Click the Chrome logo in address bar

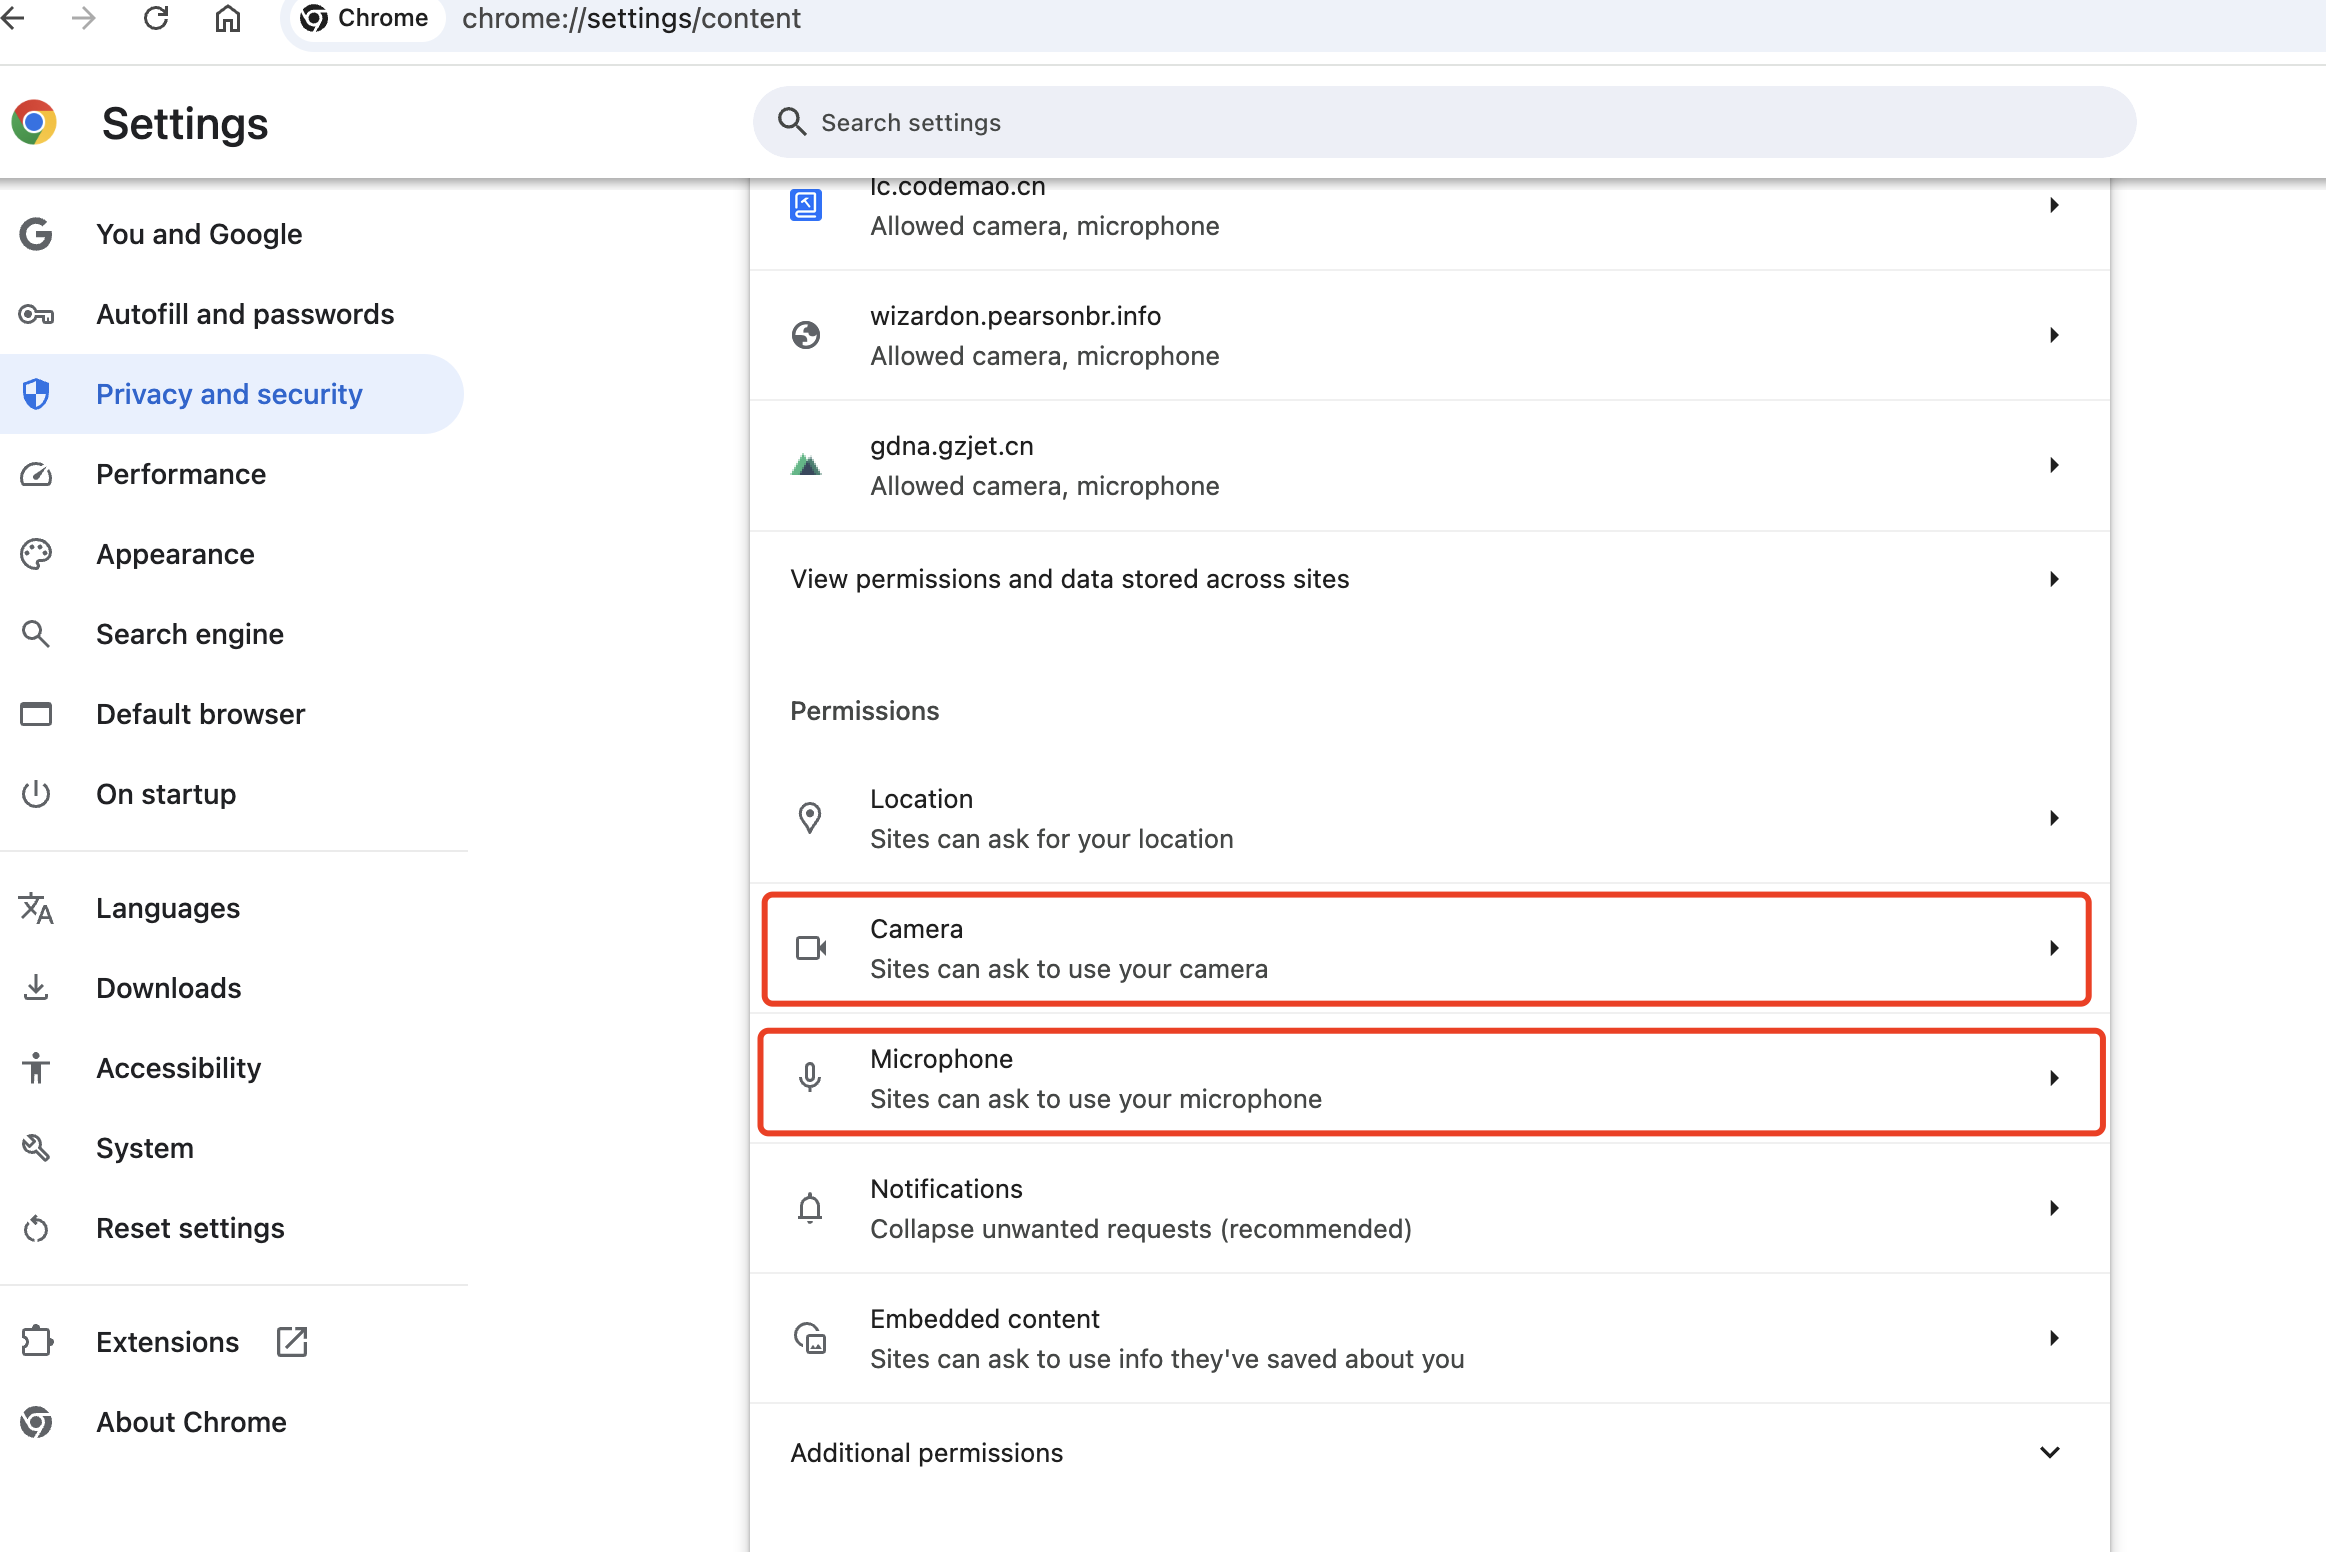point(312,19)
